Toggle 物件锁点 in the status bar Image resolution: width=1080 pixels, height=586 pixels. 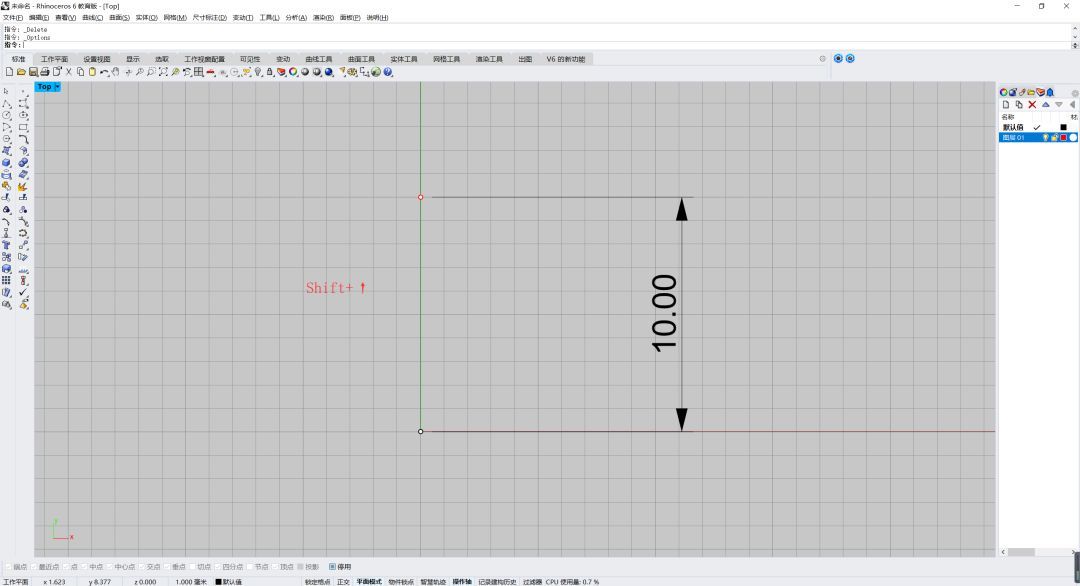point(401,582)
